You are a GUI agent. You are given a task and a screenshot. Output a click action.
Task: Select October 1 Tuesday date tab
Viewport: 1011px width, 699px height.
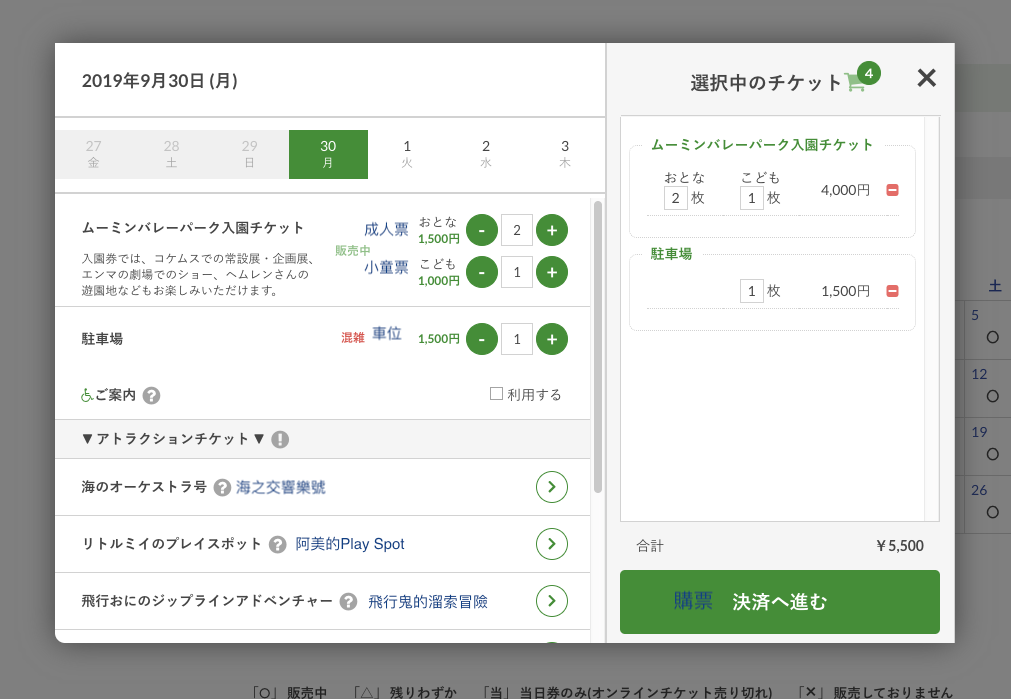coord(407,154)
